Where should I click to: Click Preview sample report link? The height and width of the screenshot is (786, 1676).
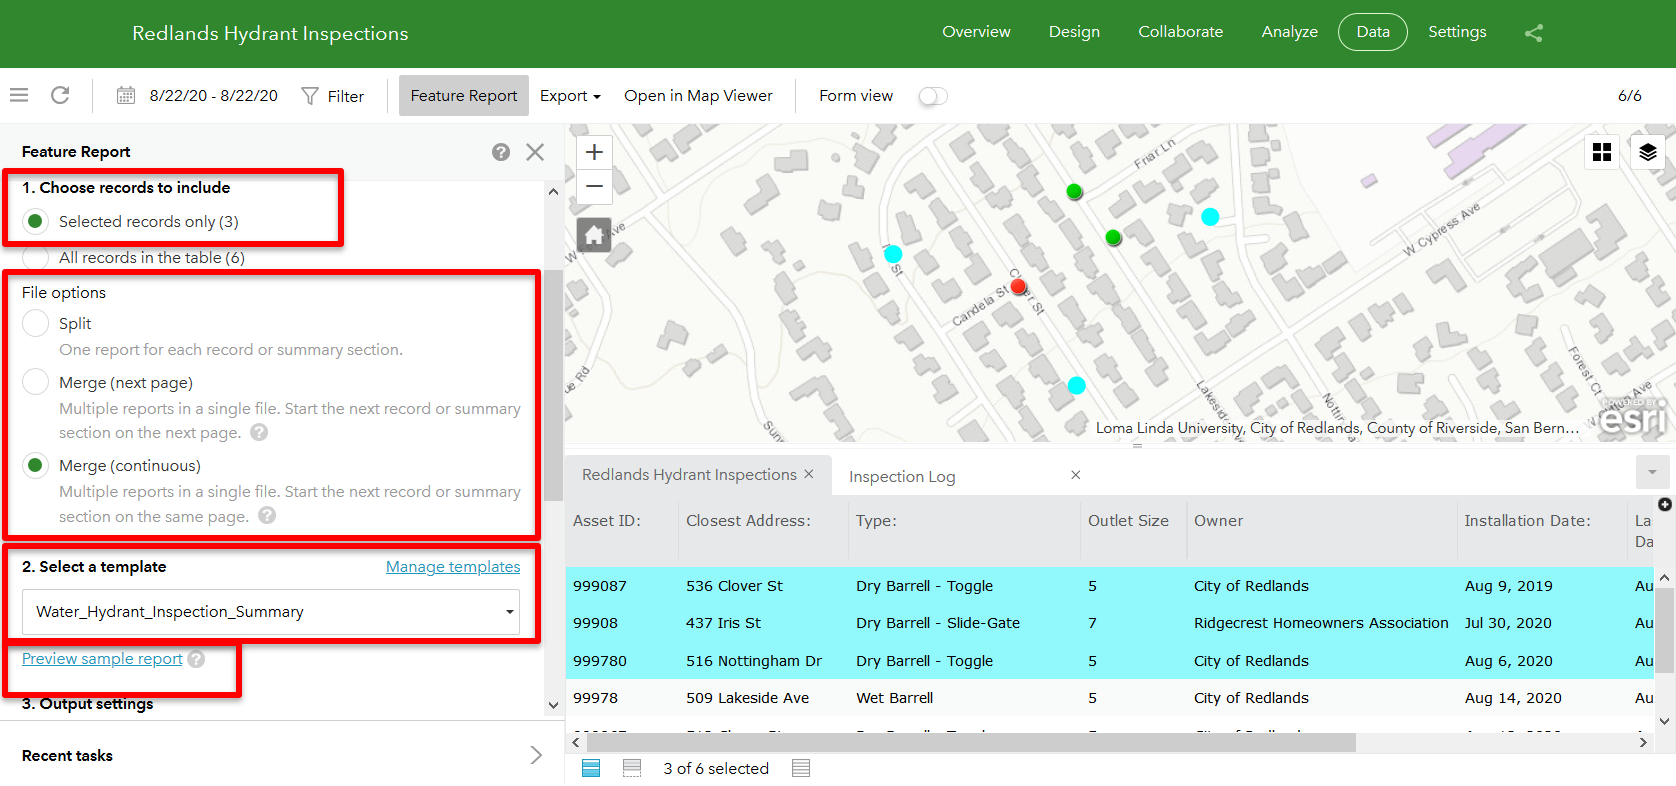[x=102, y=659]
